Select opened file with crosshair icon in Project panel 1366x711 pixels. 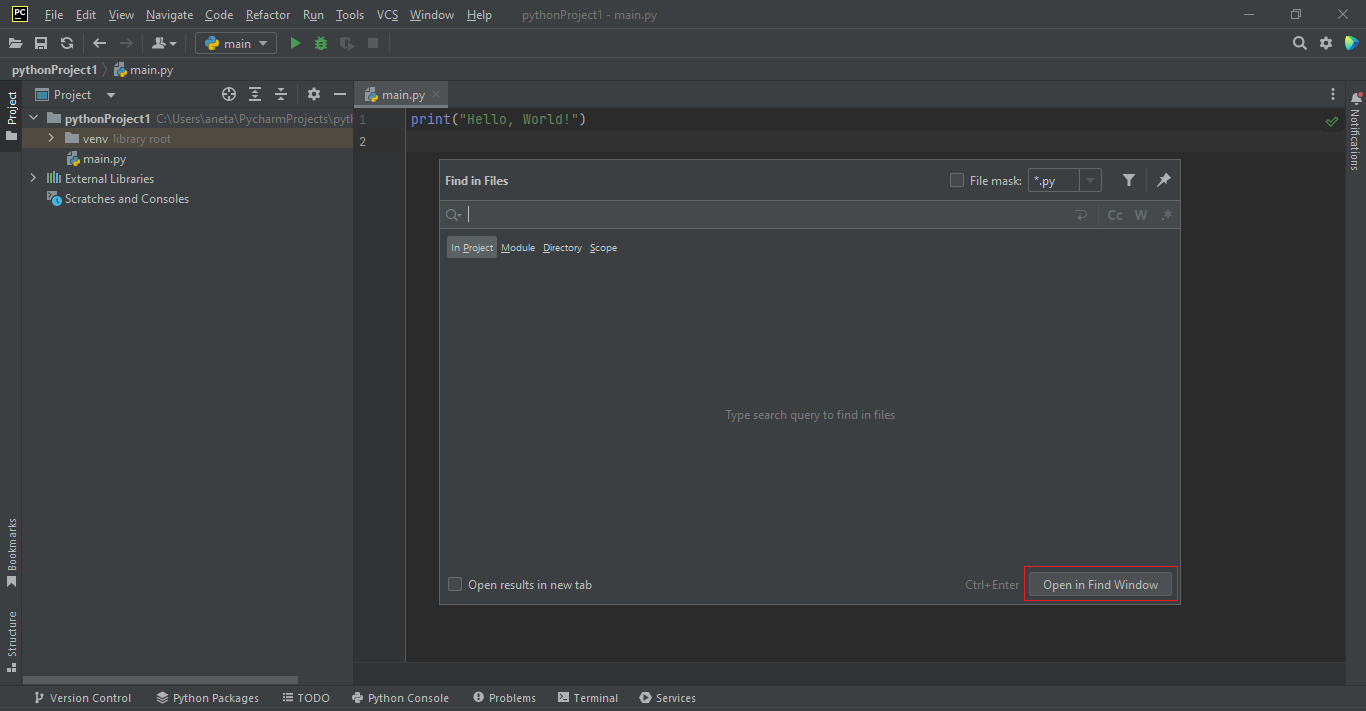click(228, 94)
